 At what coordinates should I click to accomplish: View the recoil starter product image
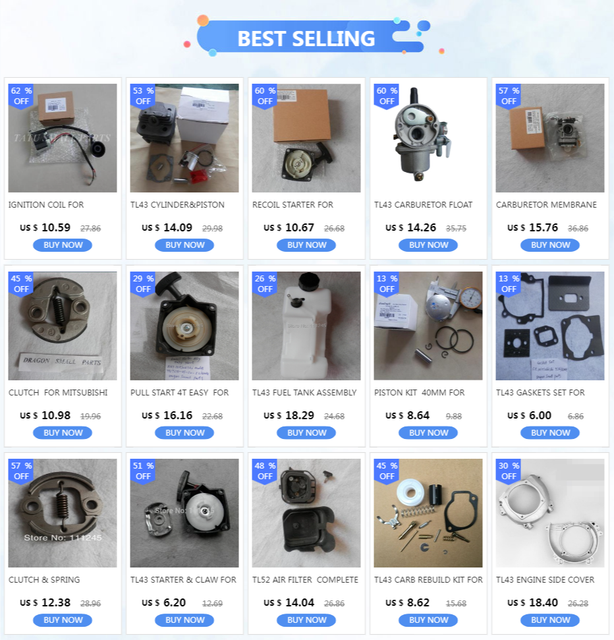pos(306,138)
